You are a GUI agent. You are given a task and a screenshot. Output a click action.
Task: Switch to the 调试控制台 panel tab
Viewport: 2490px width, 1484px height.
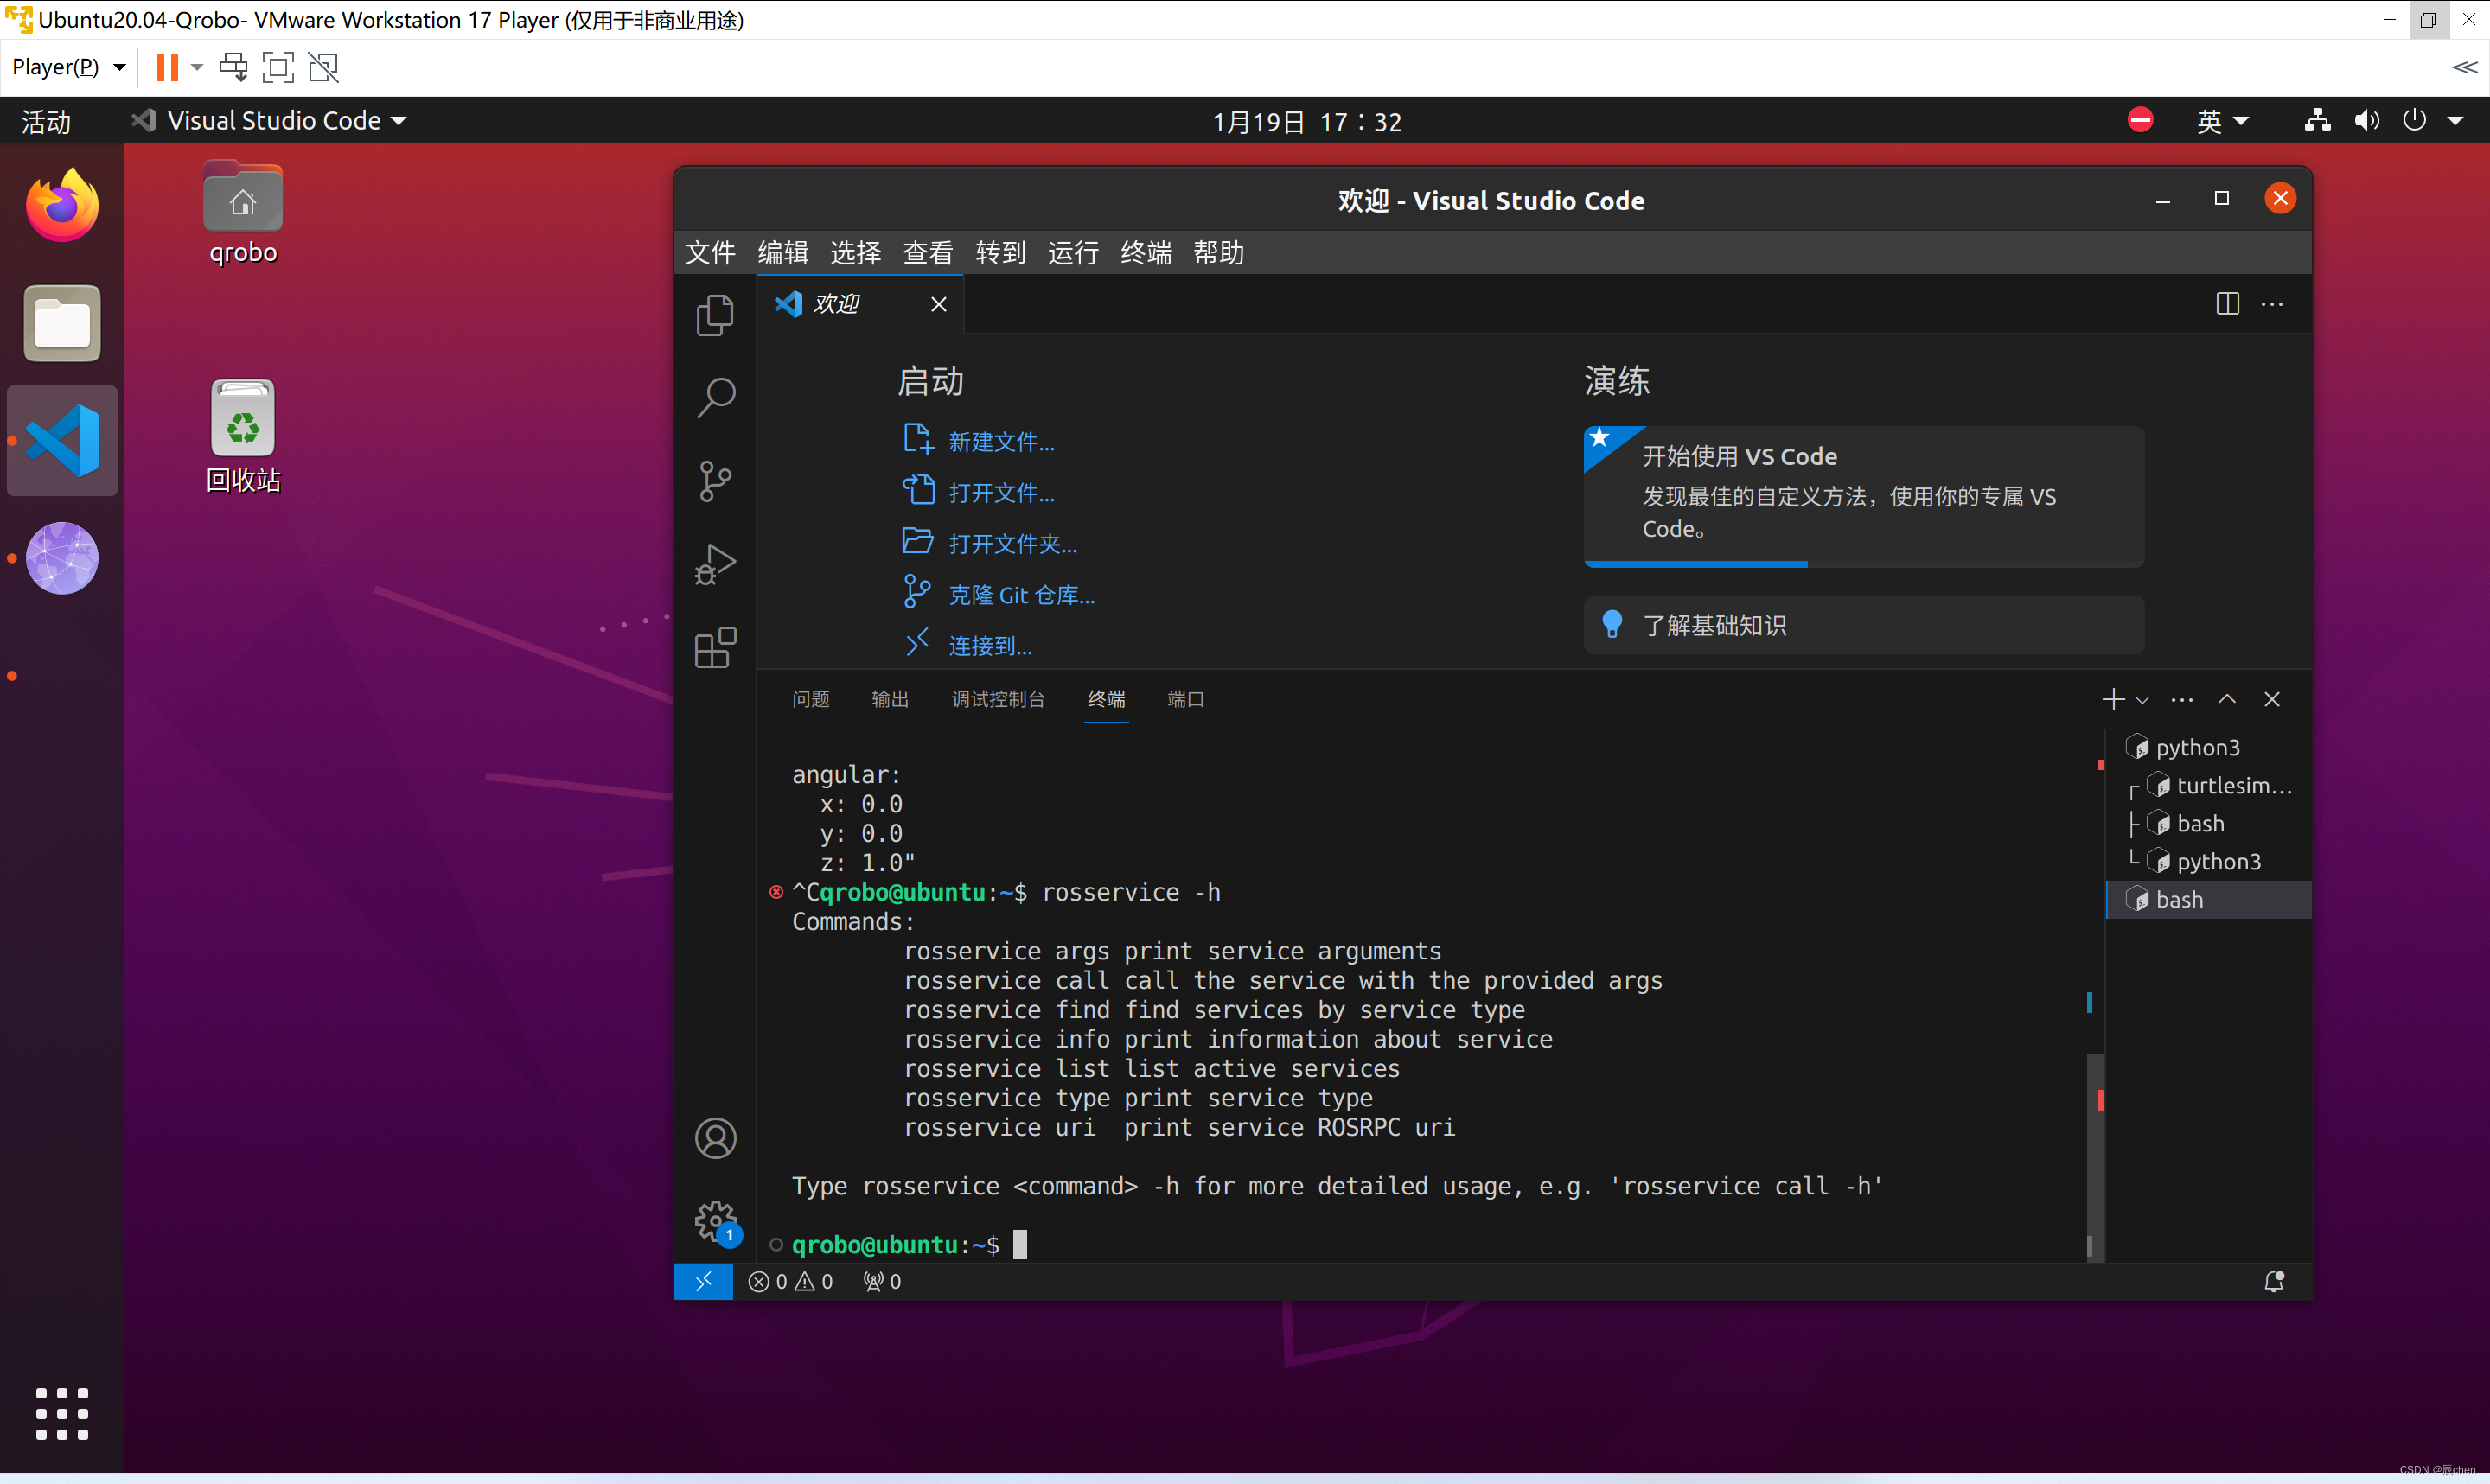tap(998, 699)
